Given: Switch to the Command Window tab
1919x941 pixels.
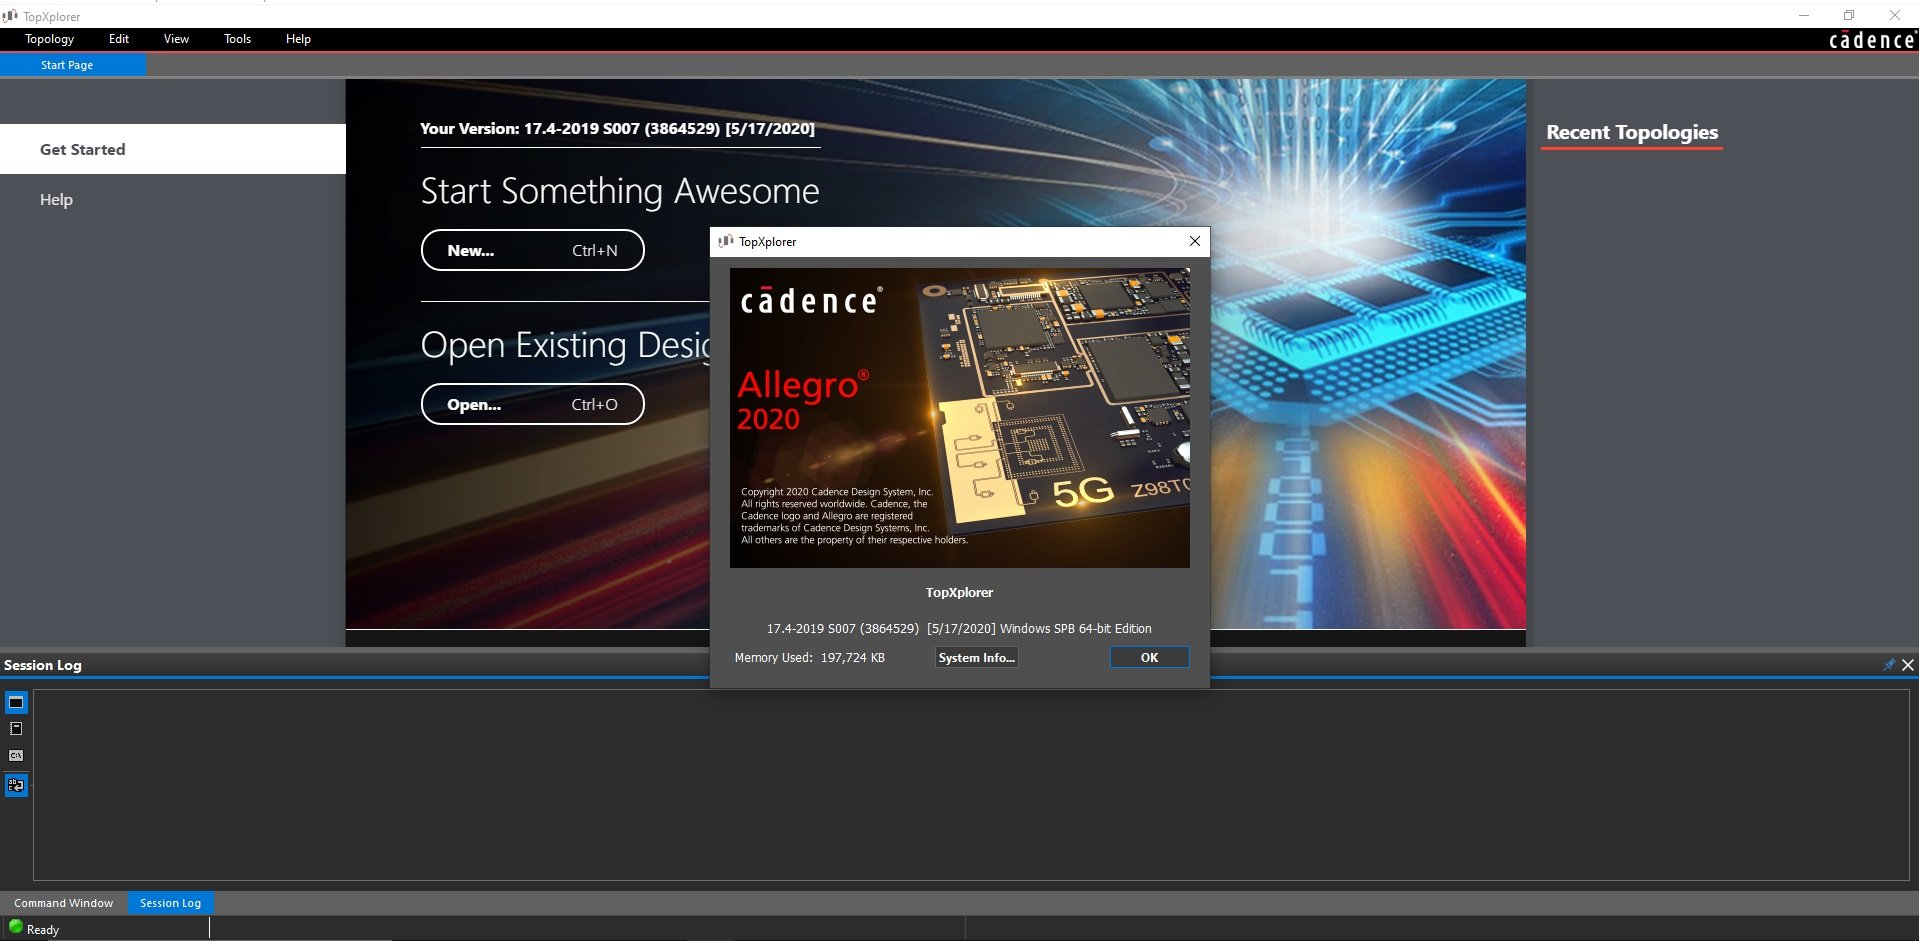Looking at the screenshot, I should point(63,903).
